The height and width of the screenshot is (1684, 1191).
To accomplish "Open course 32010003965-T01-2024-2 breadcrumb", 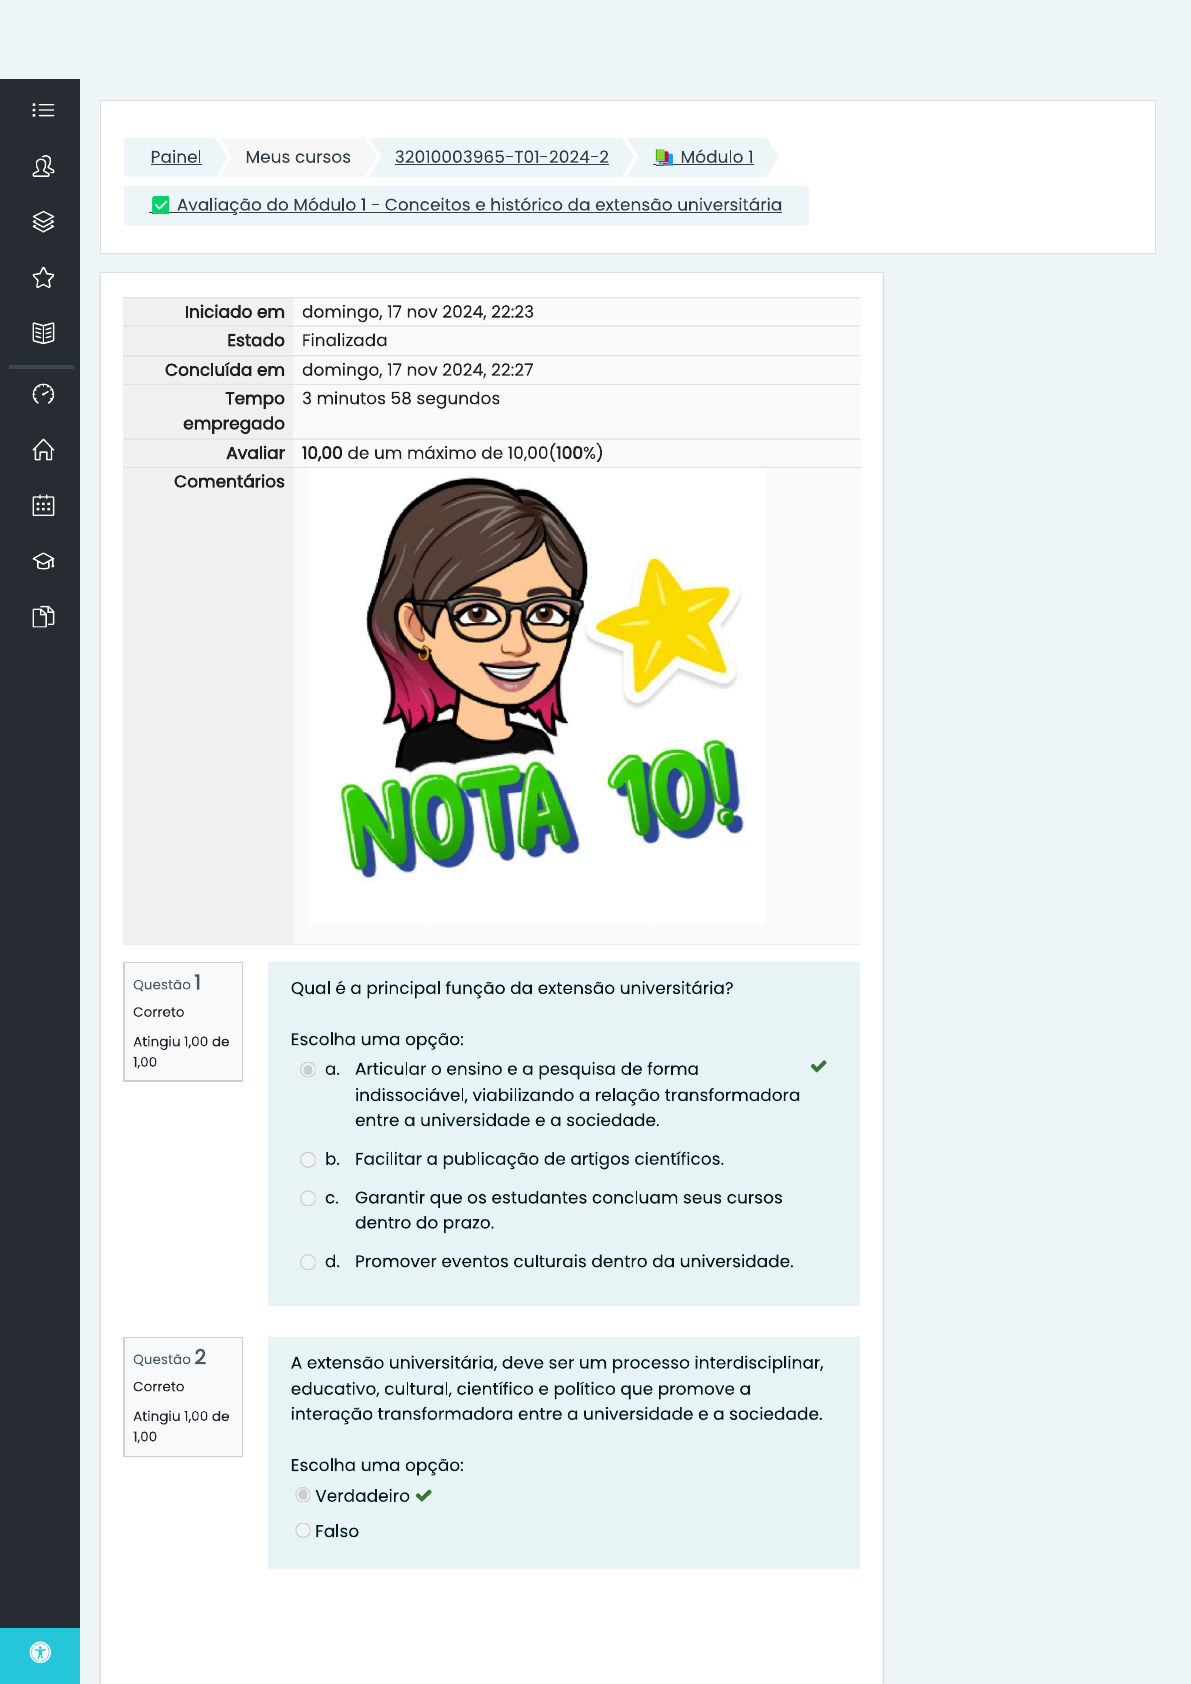I will point(501,157).
